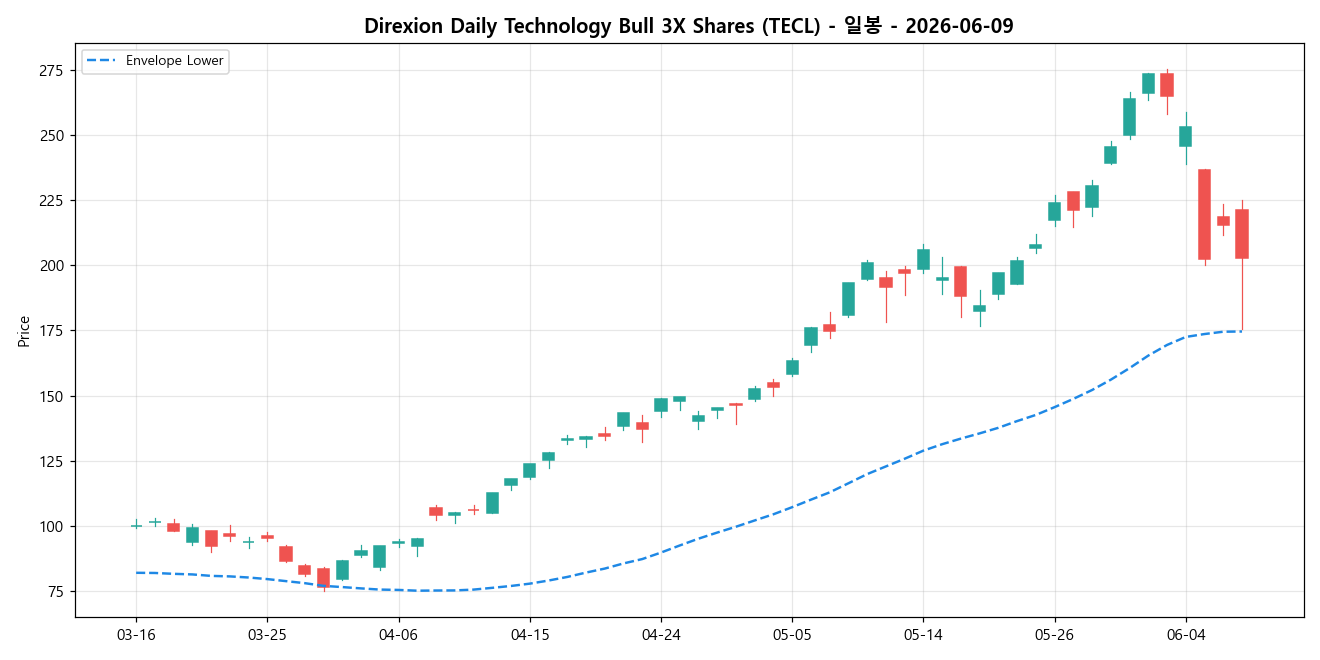Click the green candle at 06-04
The image size is (1320, 660).
click(x=1186, y=136)
